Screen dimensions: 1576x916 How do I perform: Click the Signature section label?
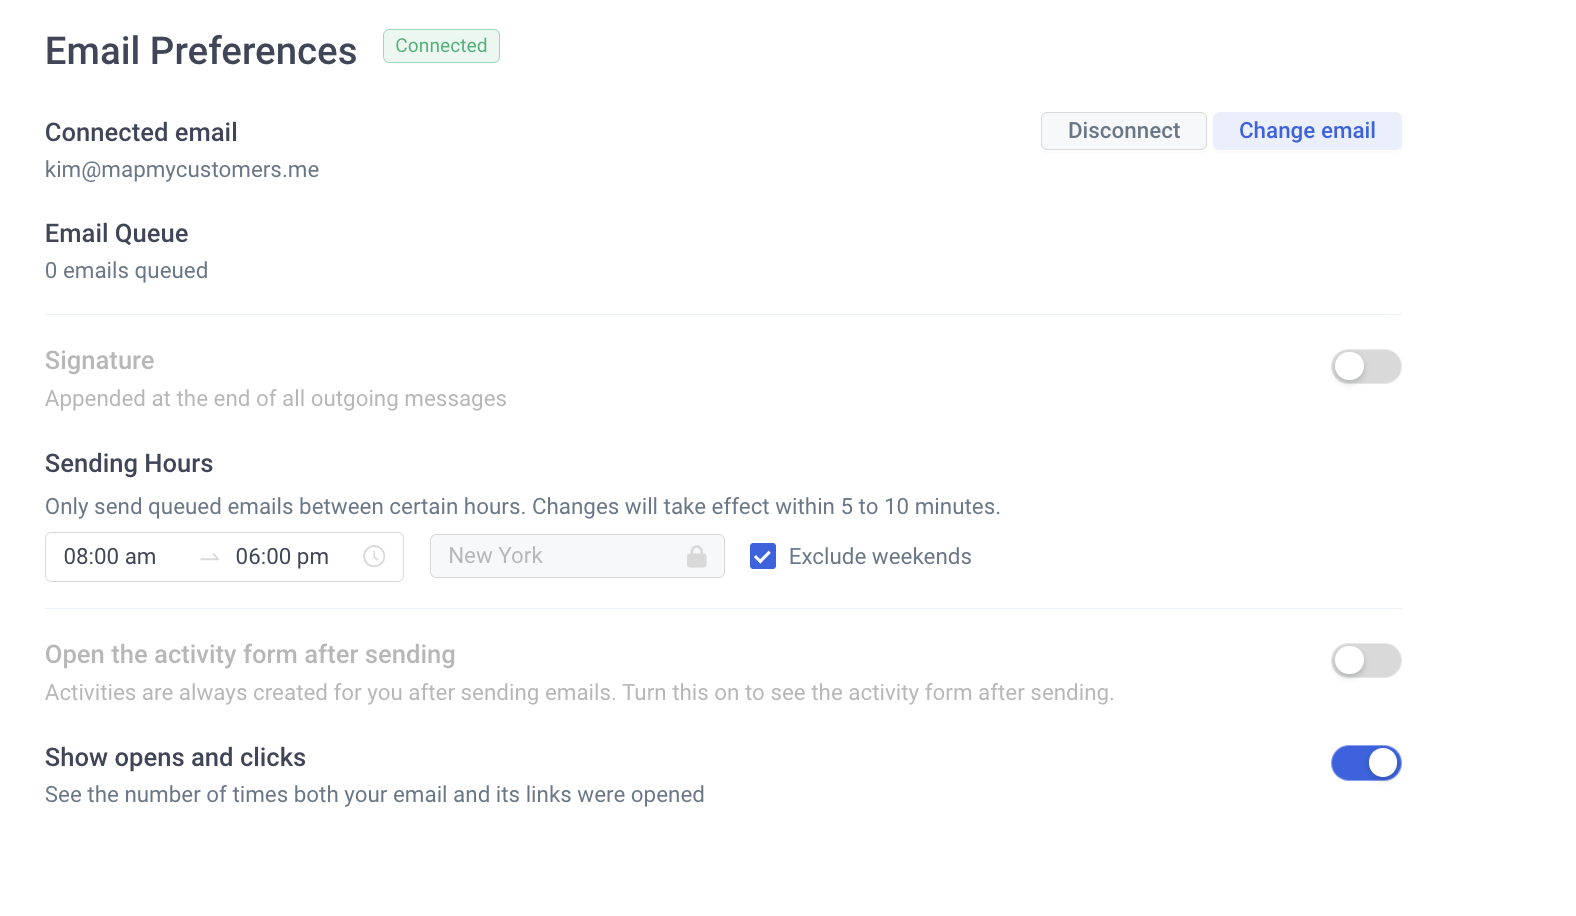[100, 361]
